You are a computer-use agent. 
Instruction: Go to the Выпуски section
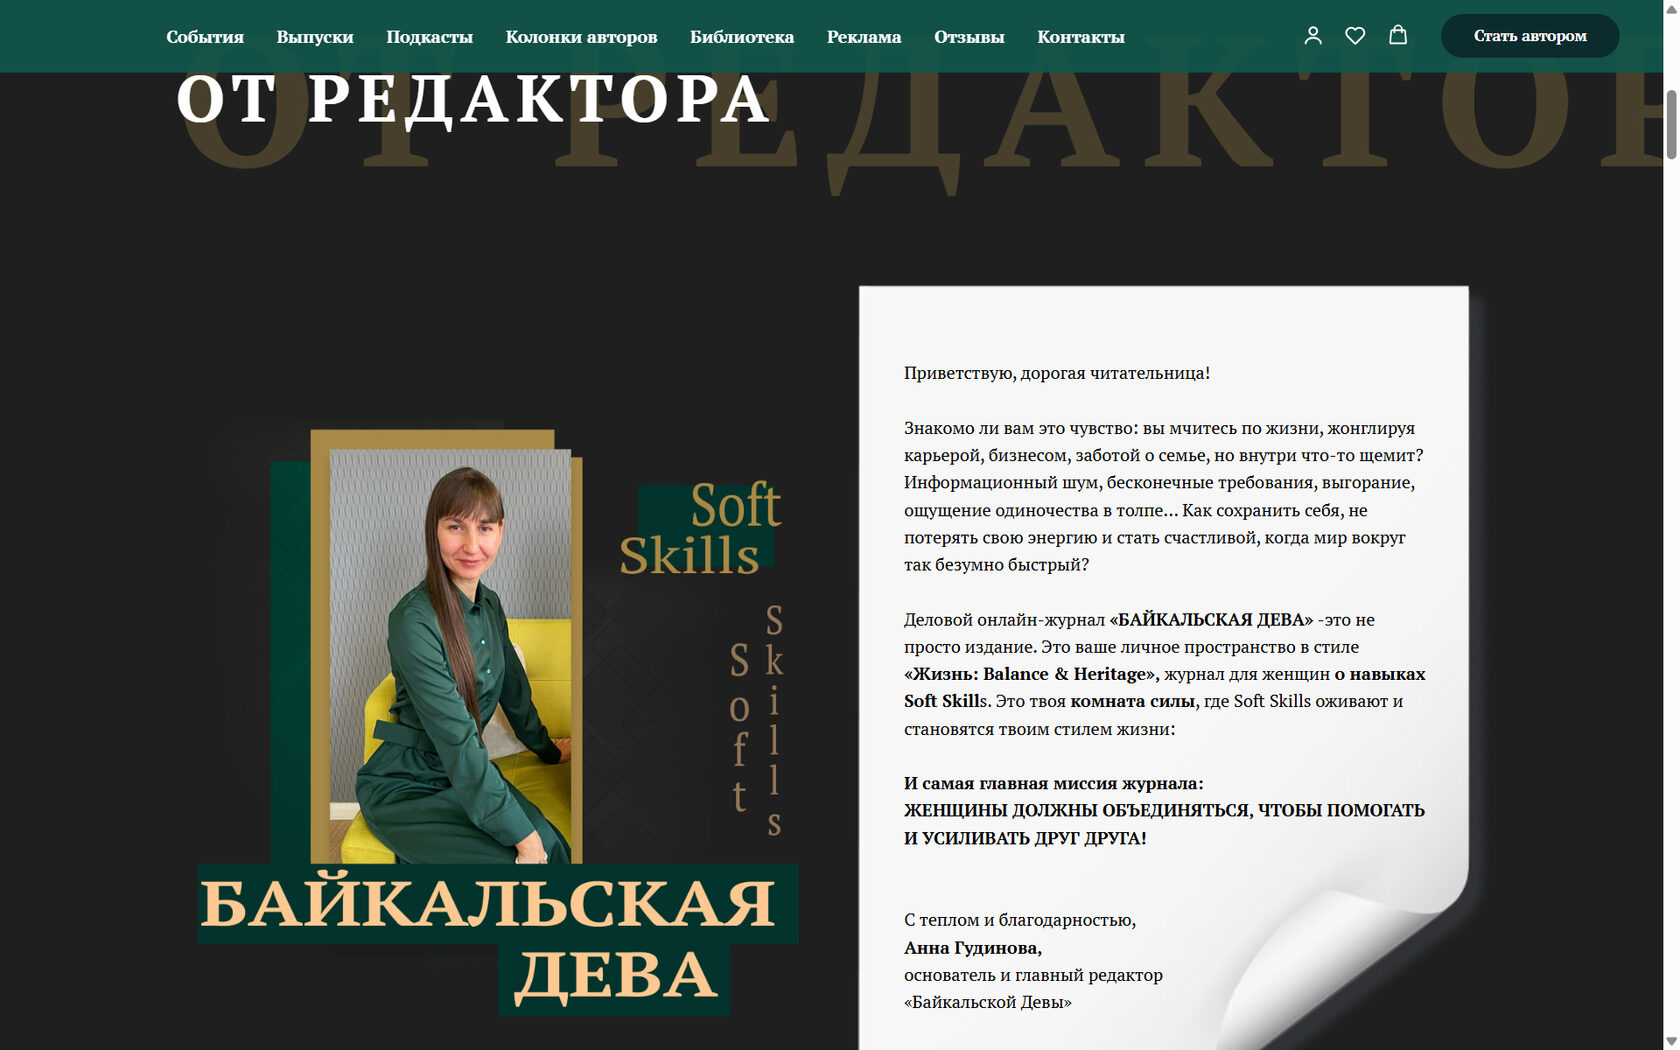(315, 37)
